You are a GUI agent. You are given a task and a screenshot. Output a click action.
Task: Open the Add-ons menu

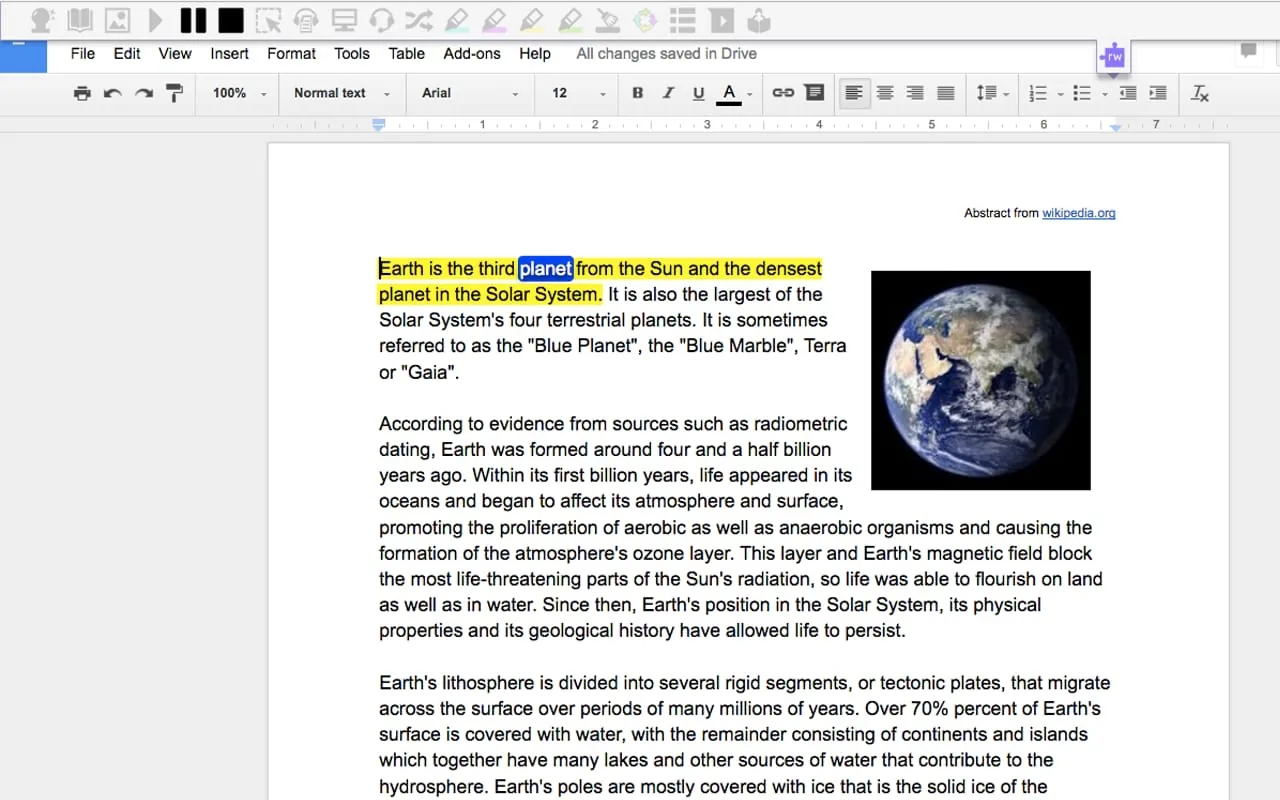[x=471, y=54]
